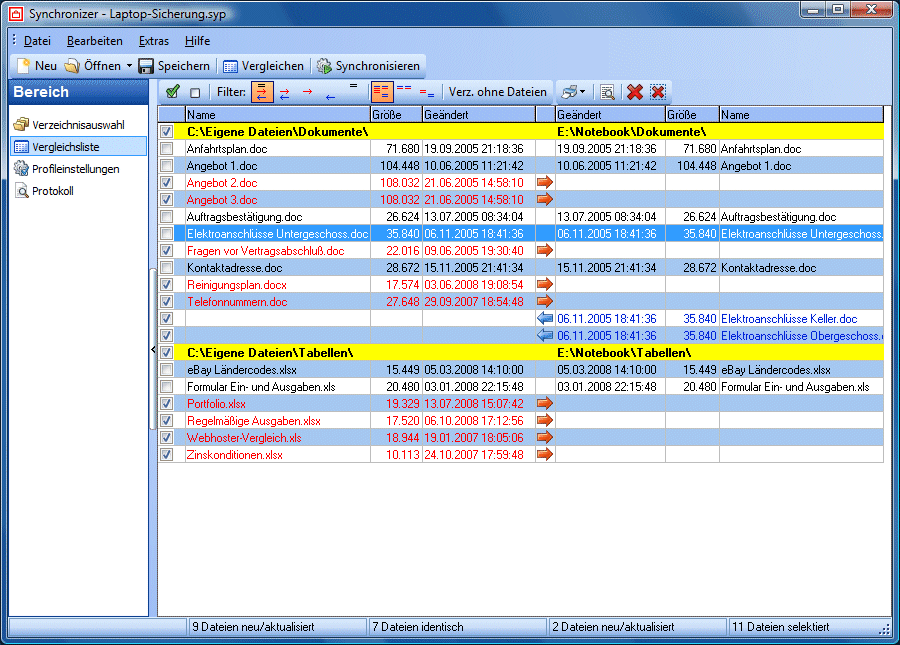
Task: Open a profile with the Öffnen button
Action: click(x=92, y=66)
